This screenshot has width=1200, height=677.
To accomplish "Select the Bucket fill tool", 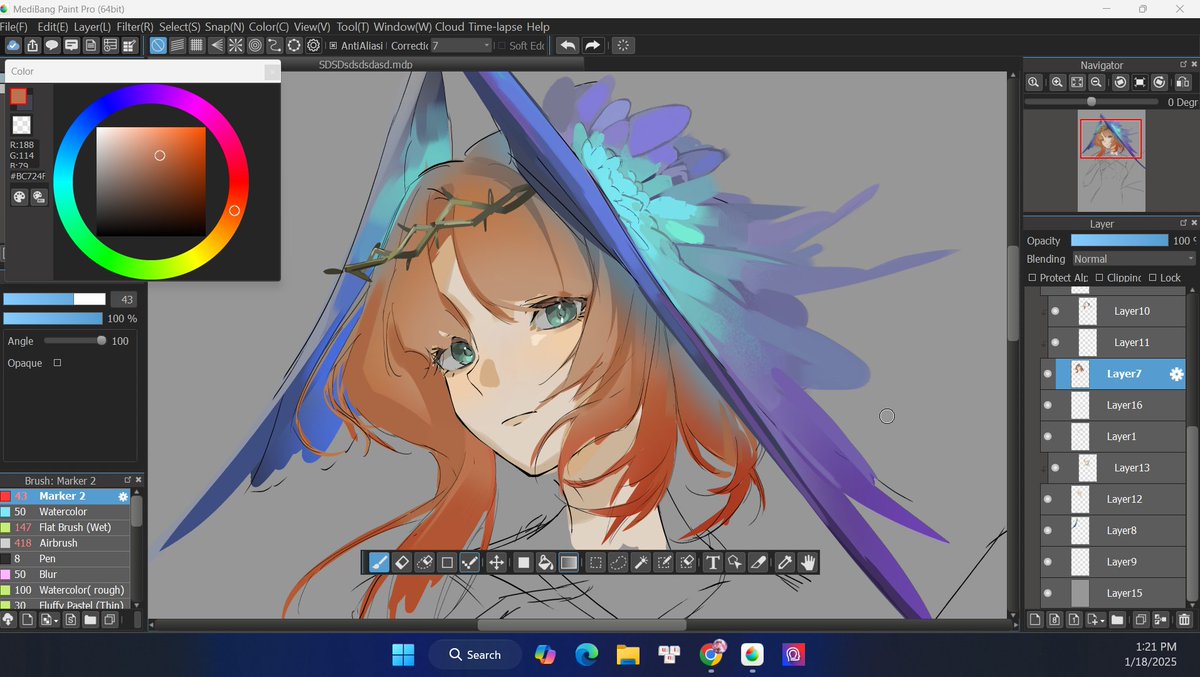I will (x=546, y=562).
